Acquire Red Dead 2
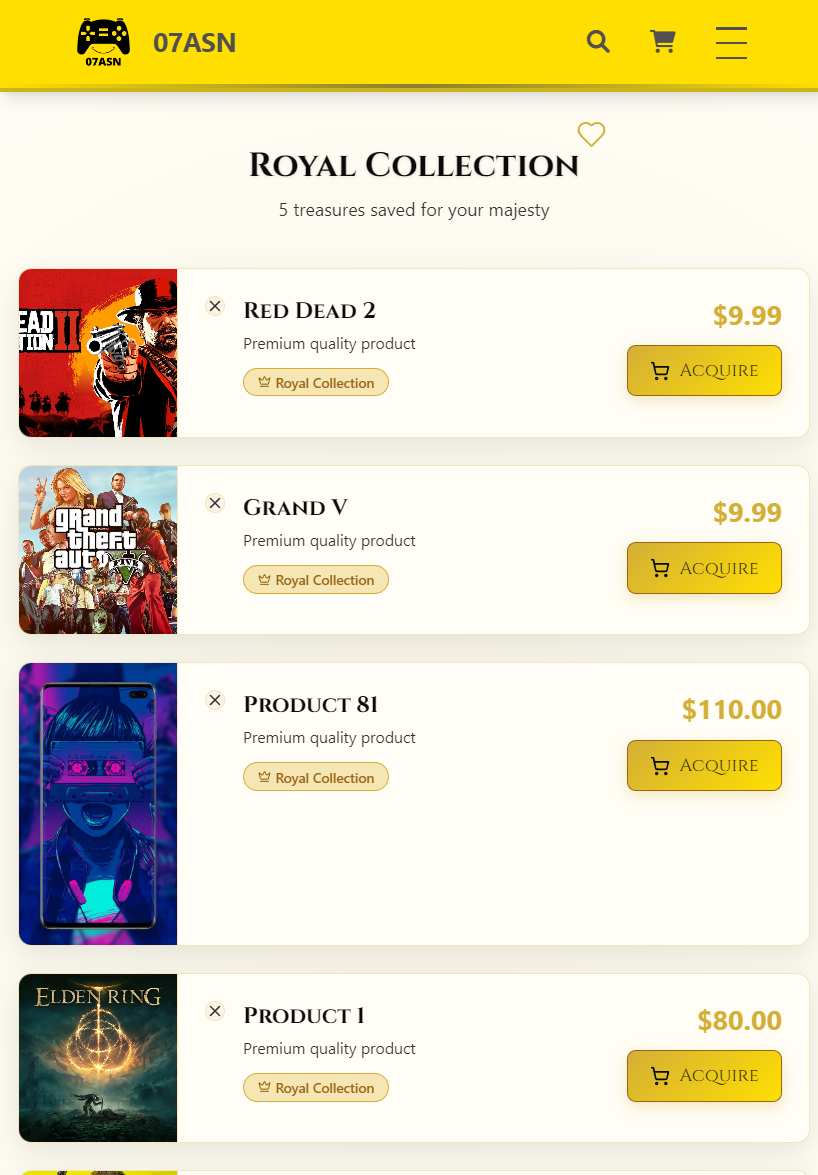 point(704,371)
